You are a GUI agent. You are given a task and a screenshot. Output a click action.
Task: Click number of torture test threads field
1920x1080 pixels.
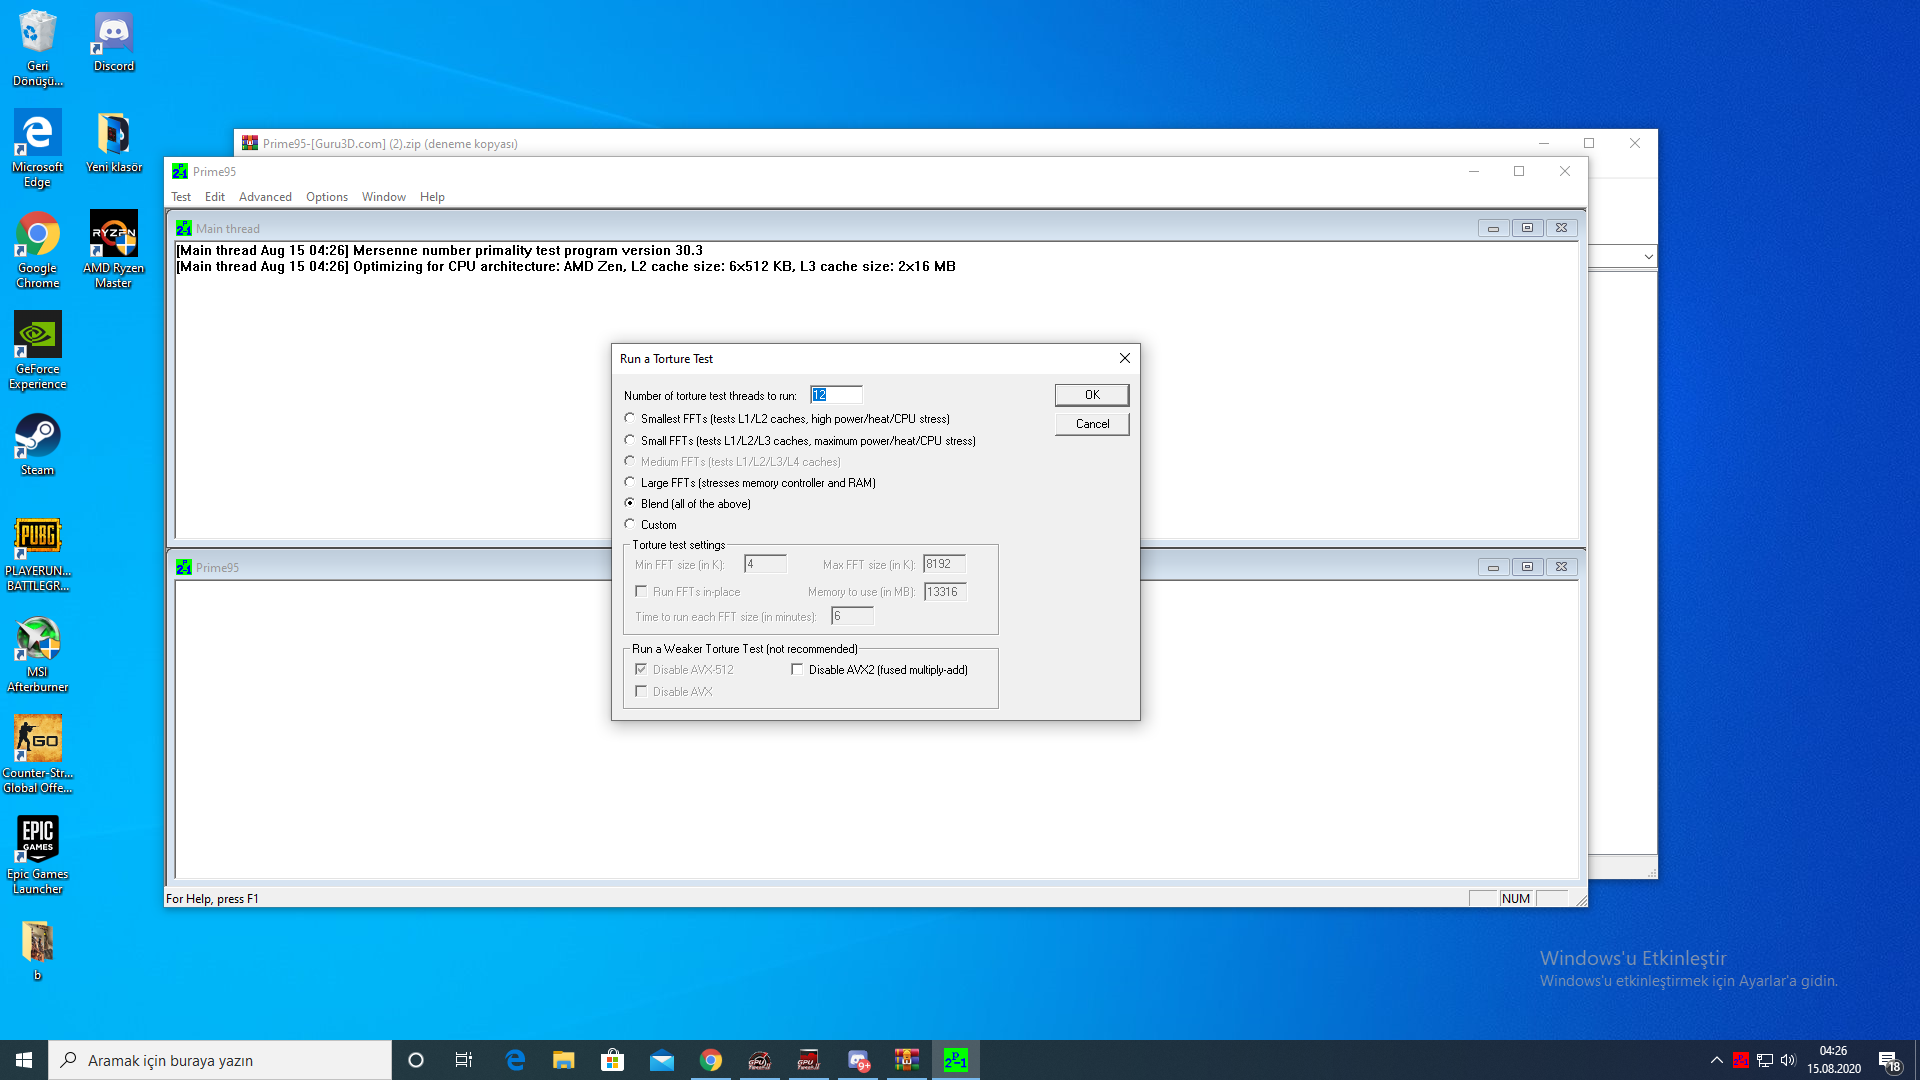[836, 394]
